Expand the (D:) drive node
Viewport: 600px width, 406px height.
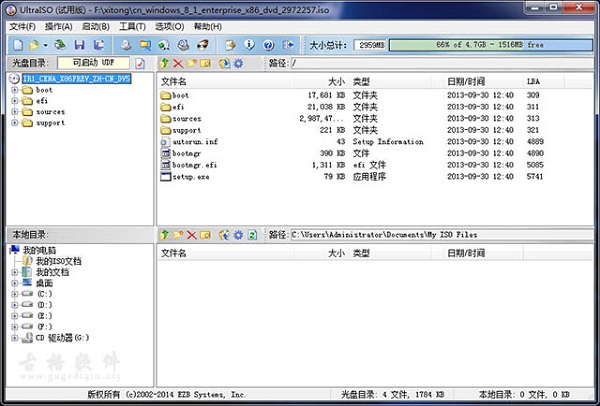click(x=15, y=305)
